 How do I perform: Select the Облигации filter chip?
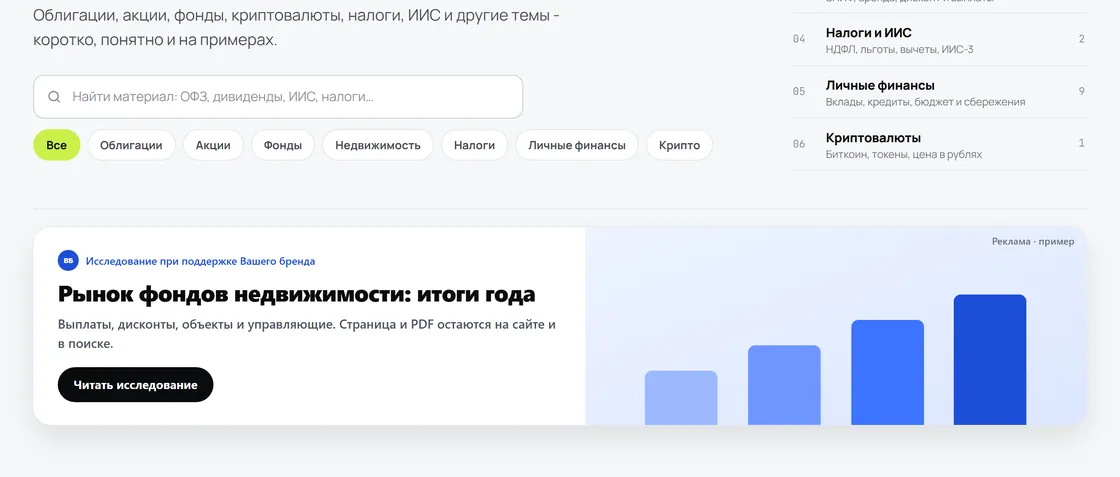pos(131,146)
